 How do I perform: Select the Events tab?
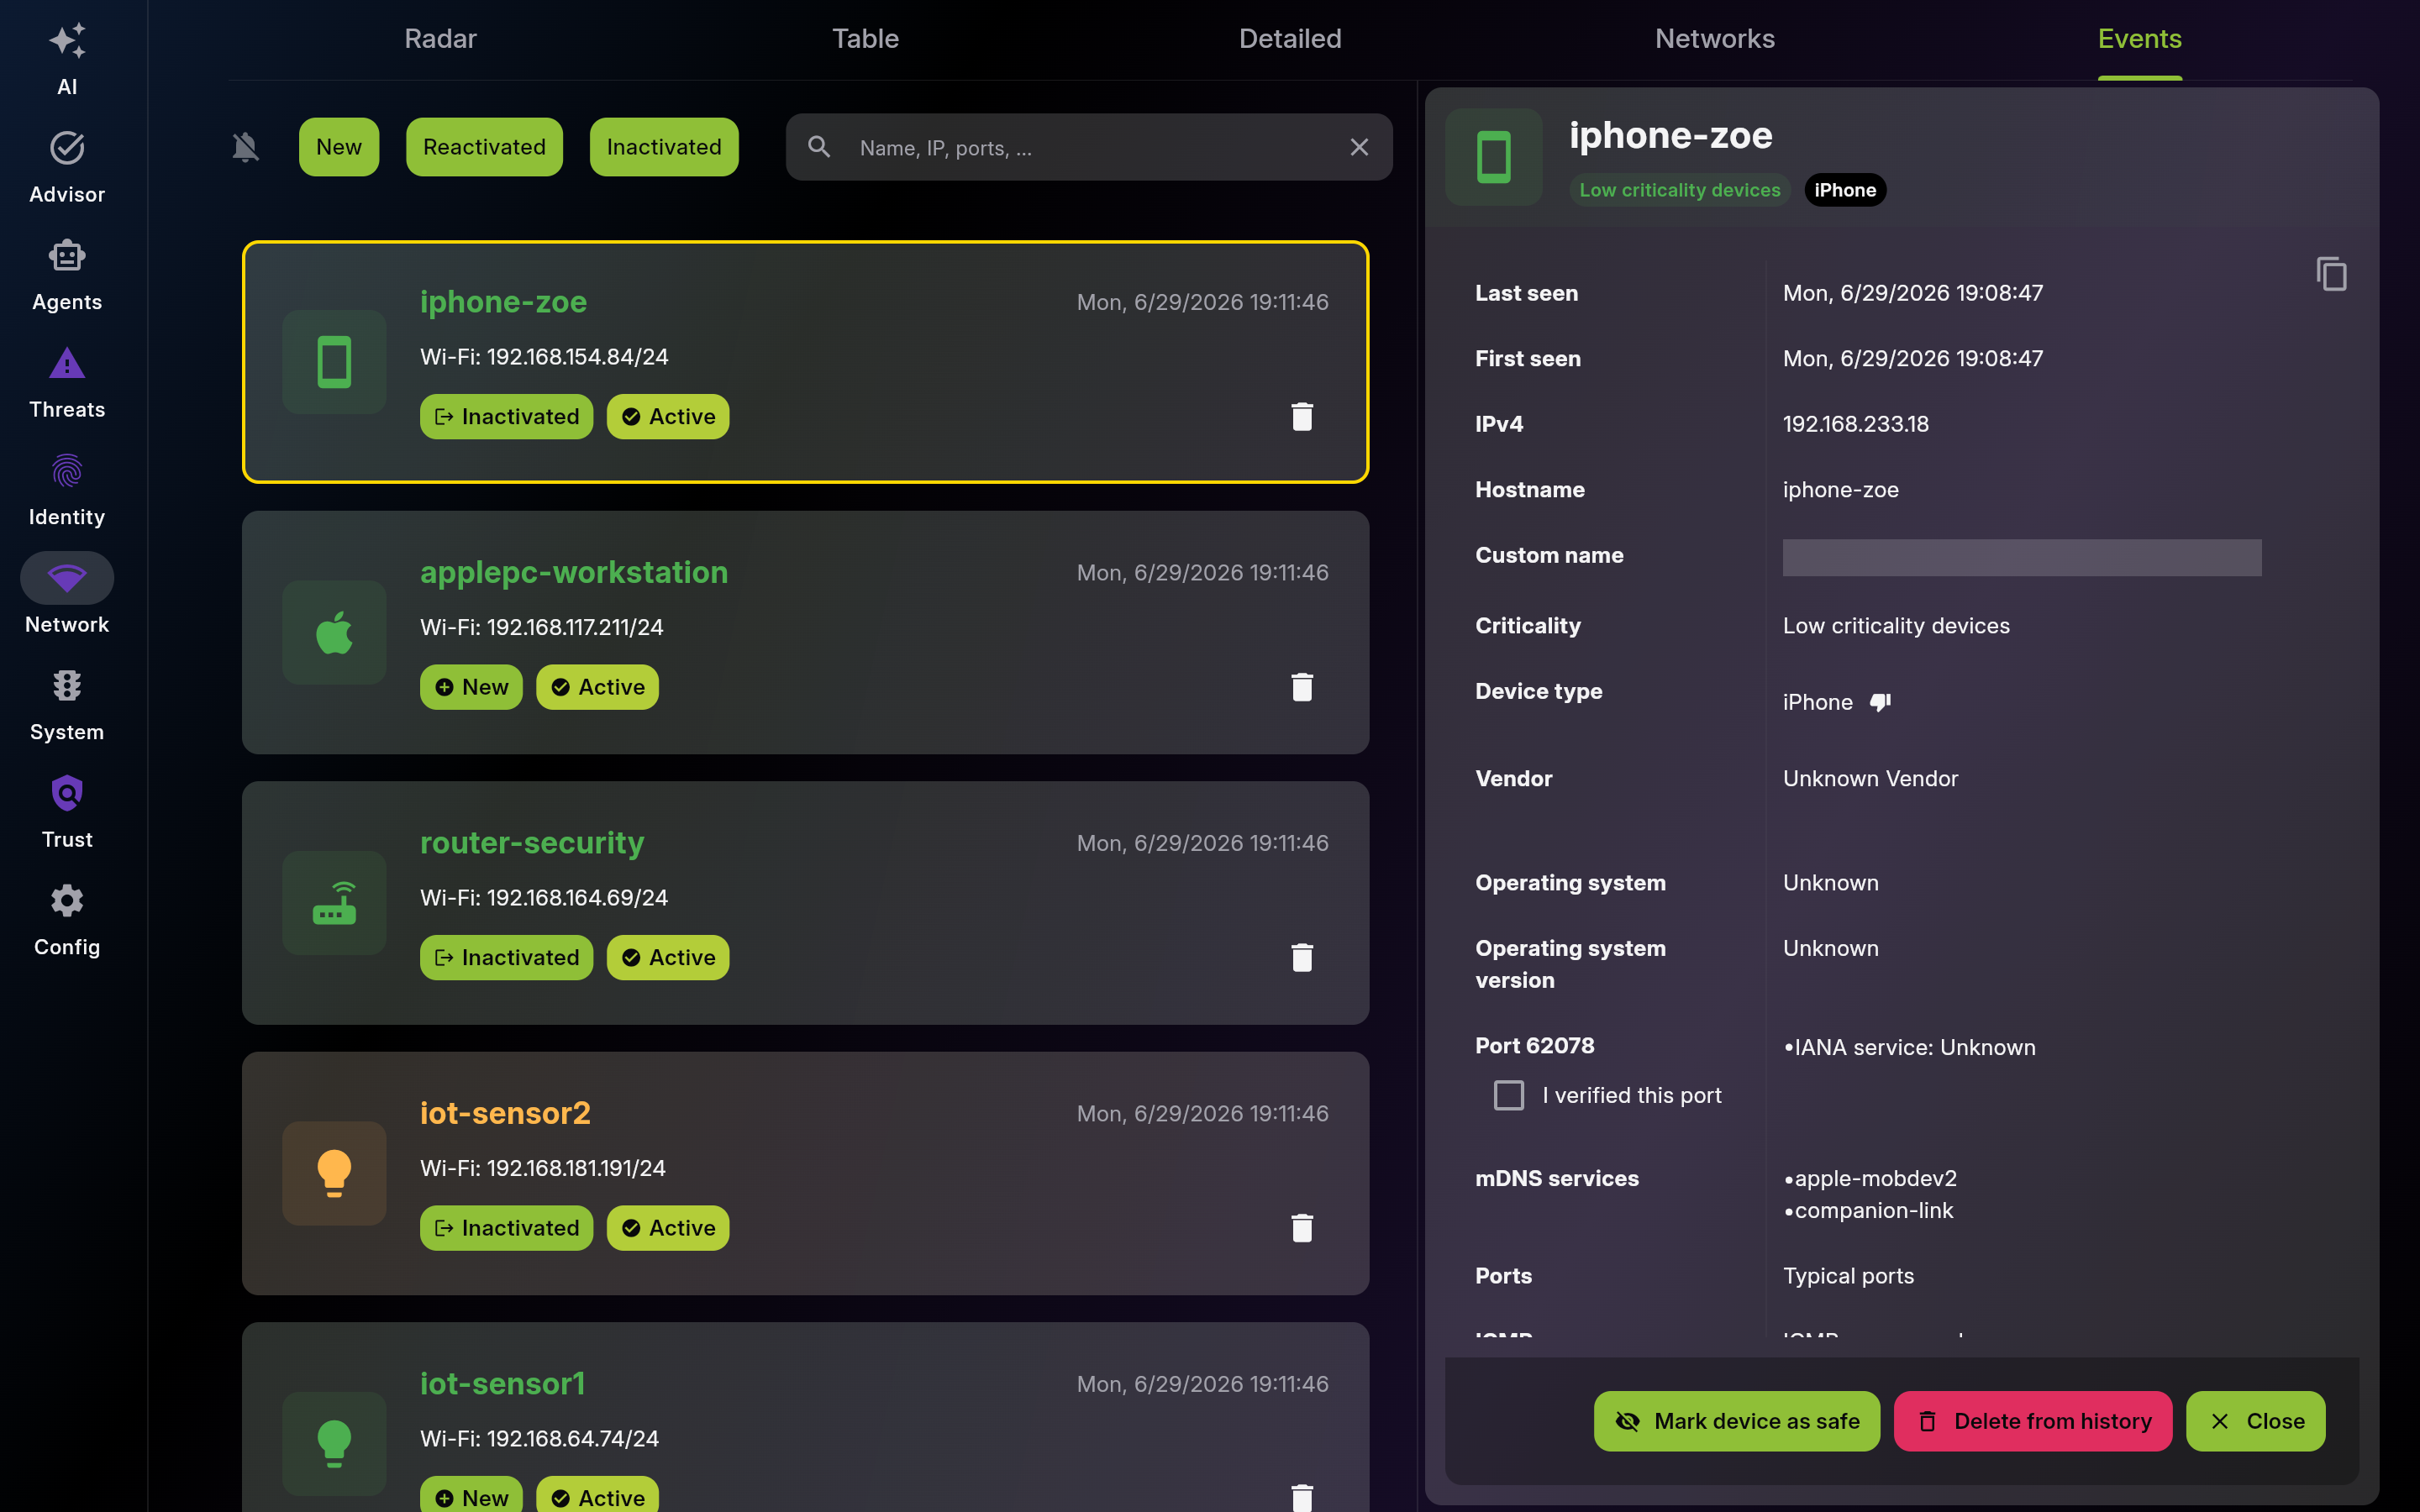2140,39
